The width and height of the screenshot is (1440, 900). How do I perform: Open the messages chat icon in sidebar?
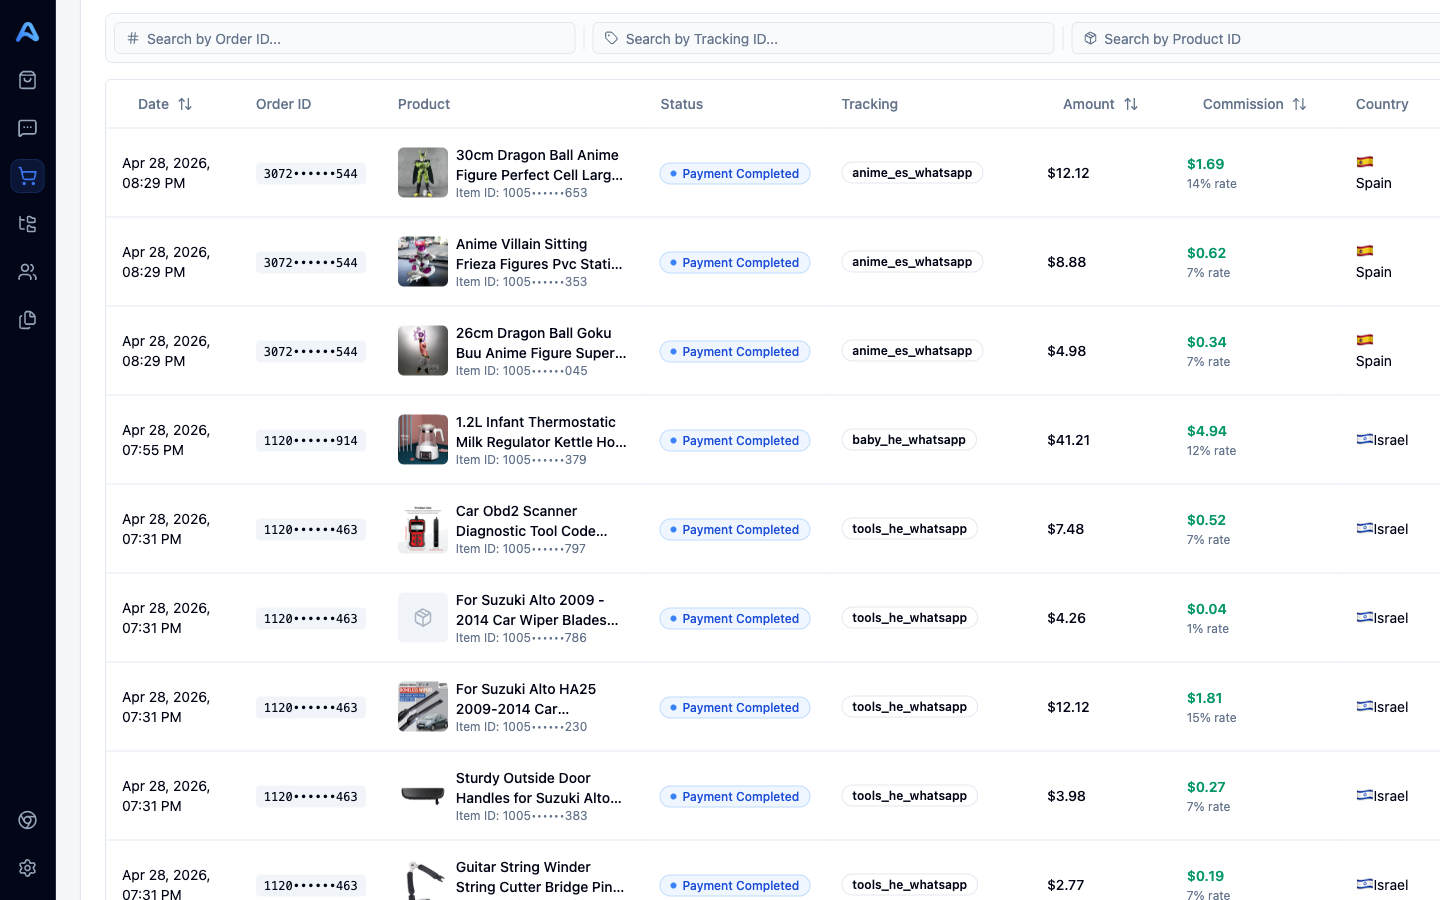27,127
